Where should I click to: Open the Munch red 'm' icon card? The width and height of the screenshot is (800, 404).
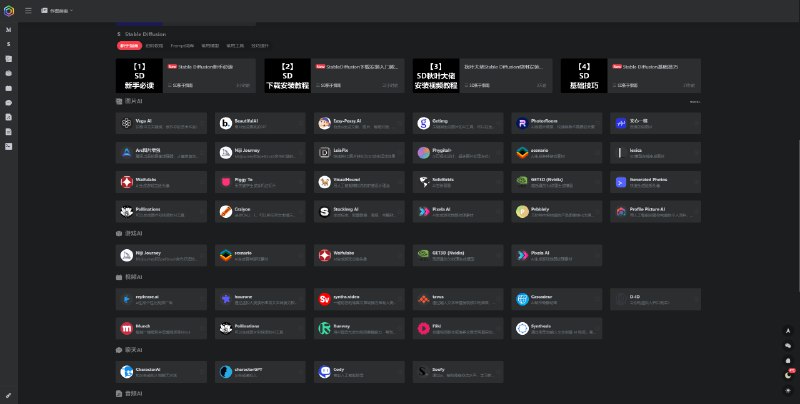click(x=161, y=329)
